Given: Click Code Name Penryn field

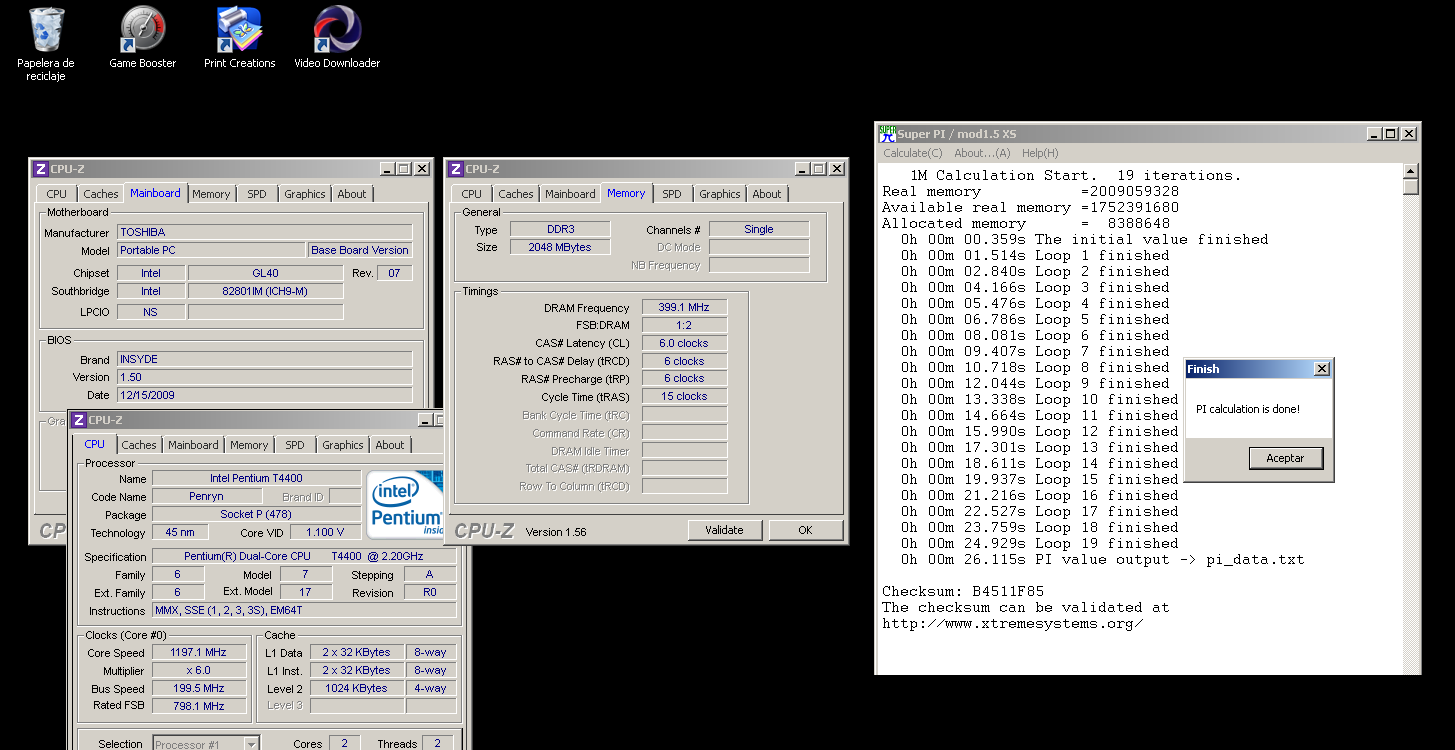Looking at the screenshot, I should pyautogui.click(x=207, y=496).
